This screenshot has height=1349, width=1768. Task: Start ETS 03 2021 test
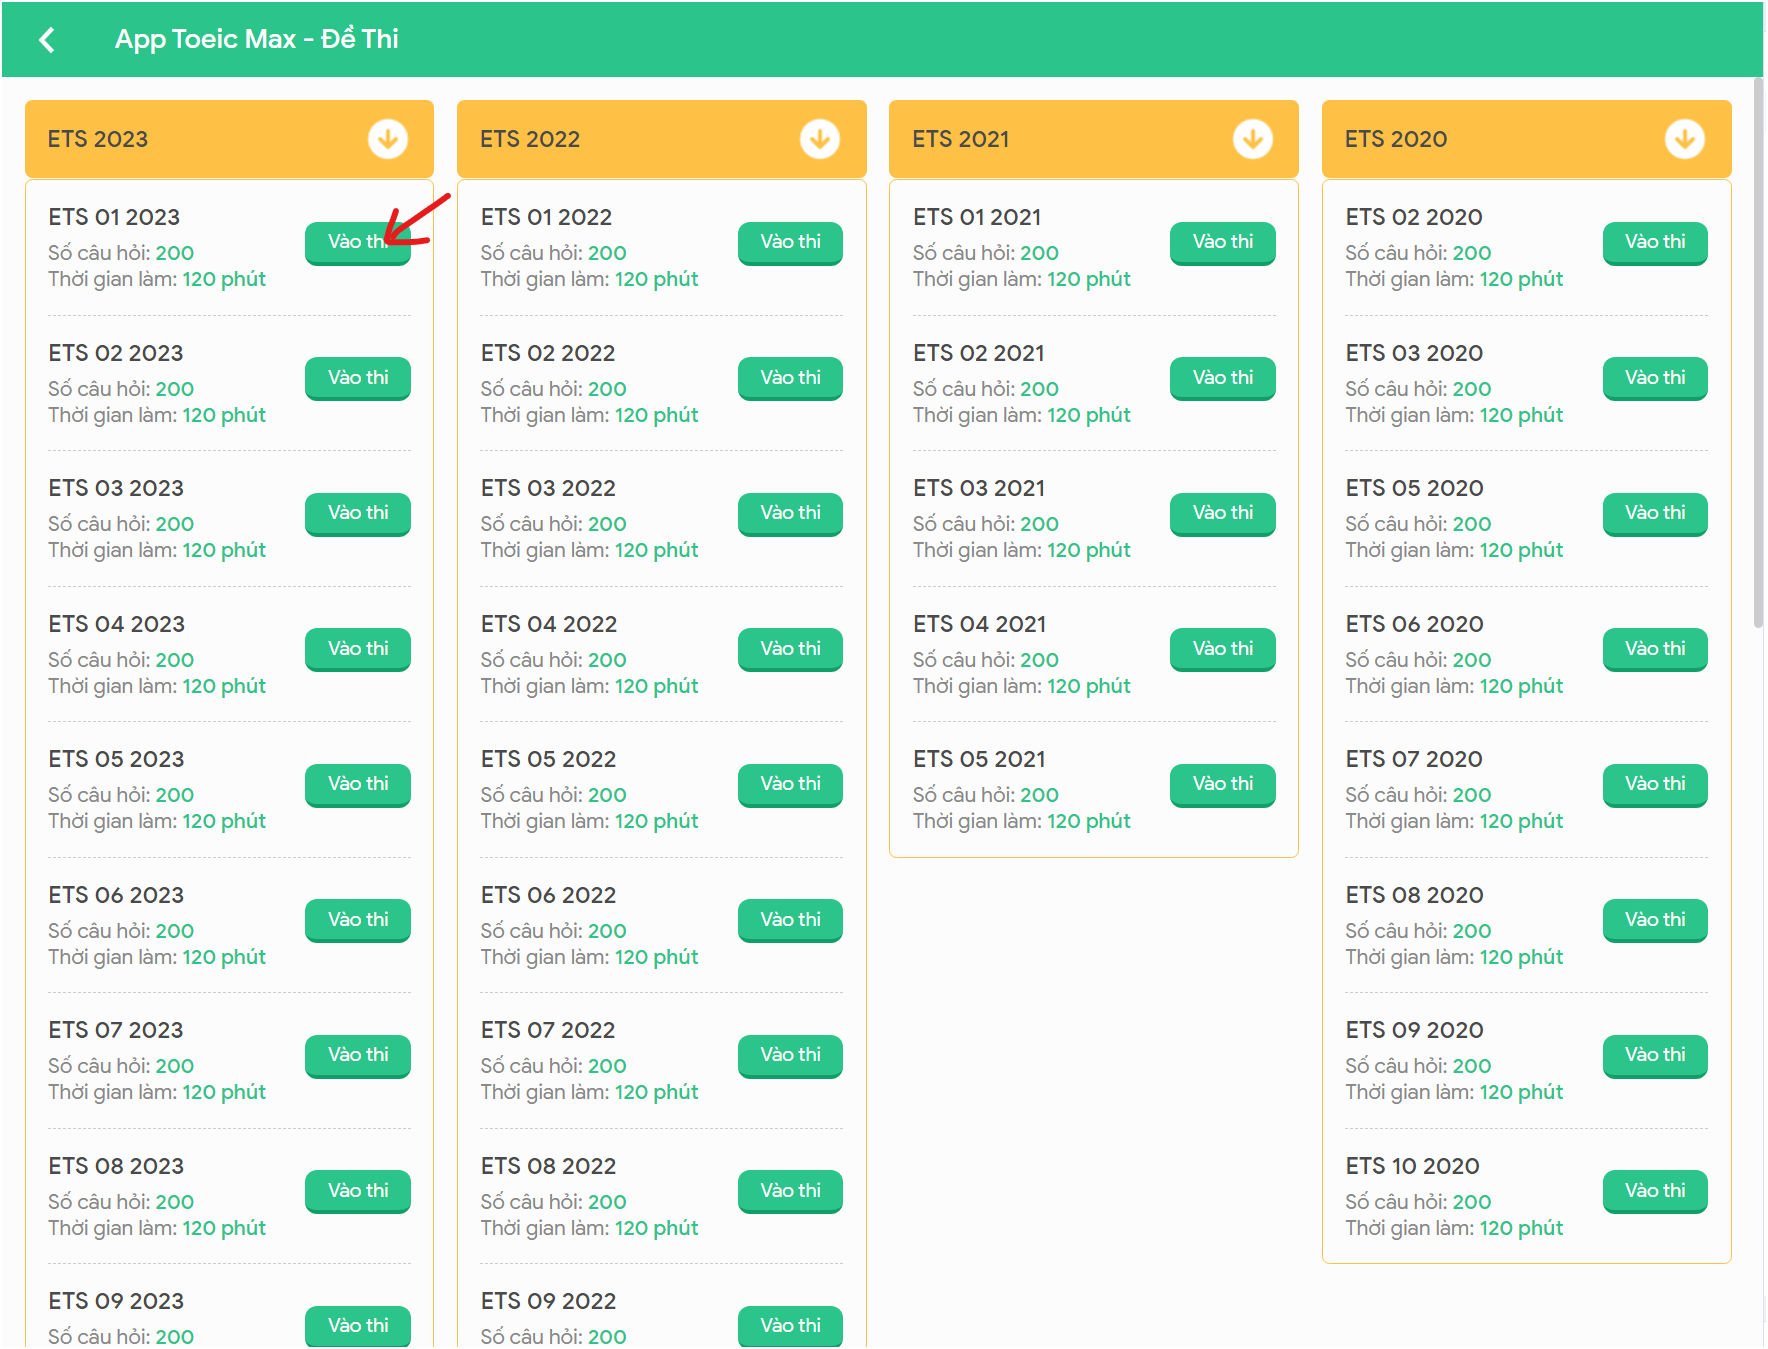[x=1222, y=513]
